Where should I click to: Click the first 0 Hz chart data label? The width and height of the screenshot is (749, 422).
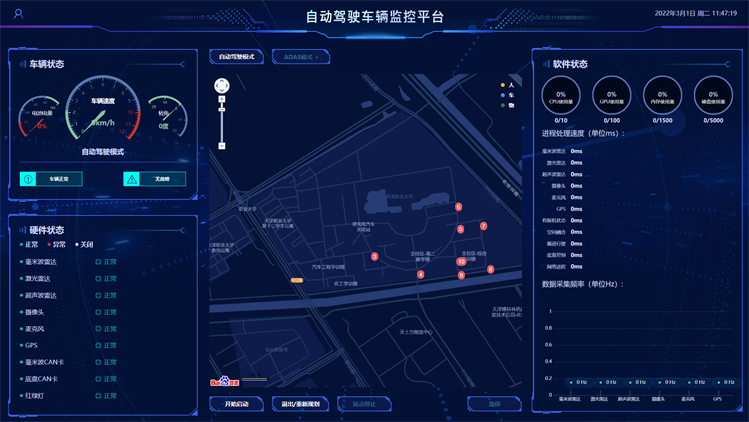[x=579, y=382]
